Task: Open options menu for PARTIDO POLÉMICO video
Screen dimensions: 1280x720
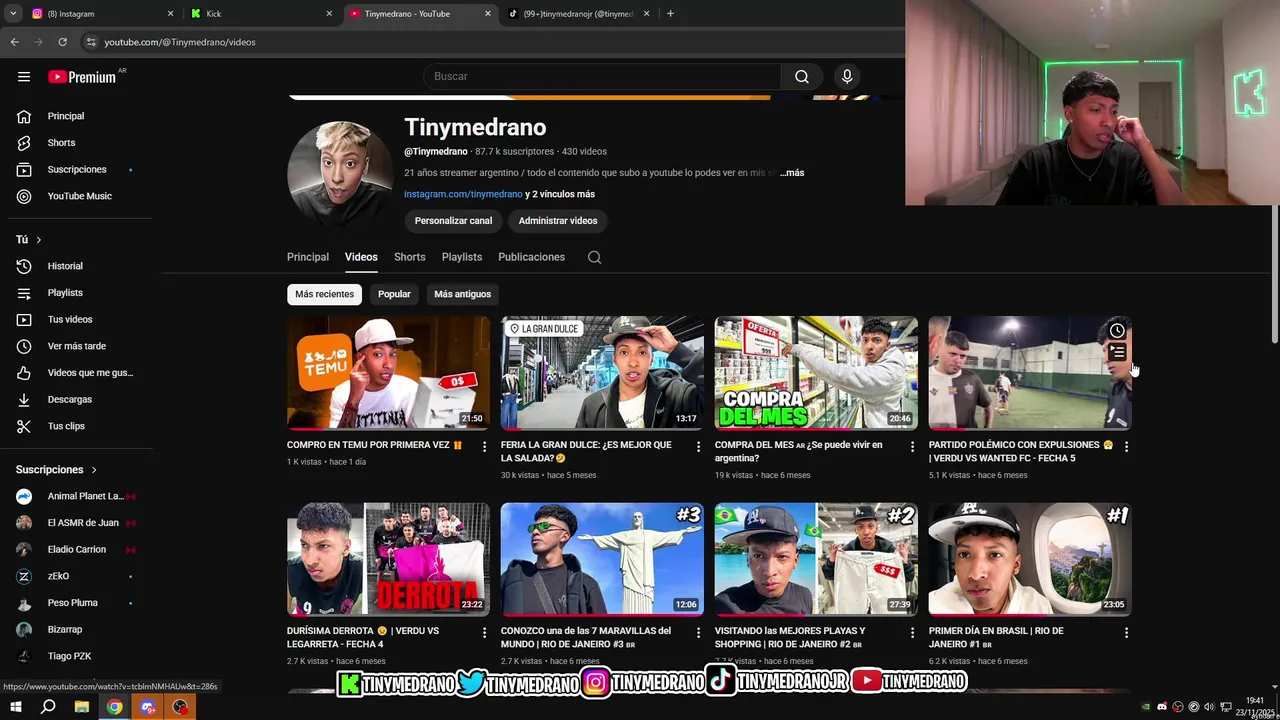Action: (x=1126, y=446)
